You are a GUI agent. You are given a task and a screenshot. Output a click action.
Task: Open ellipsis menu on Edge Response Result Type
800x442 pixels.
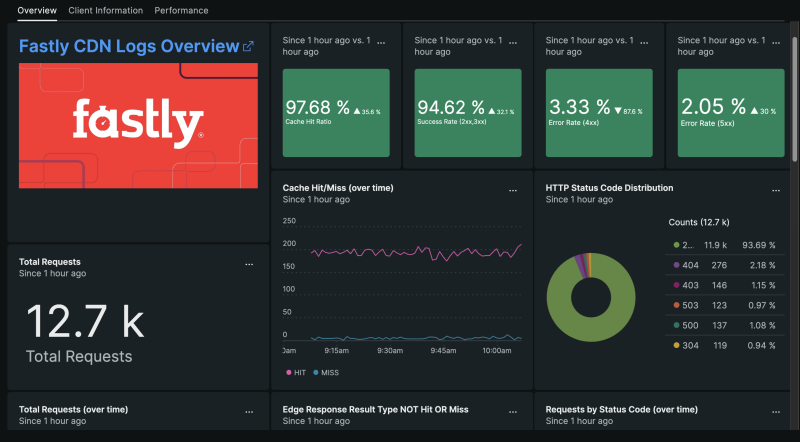coord(513,411)
